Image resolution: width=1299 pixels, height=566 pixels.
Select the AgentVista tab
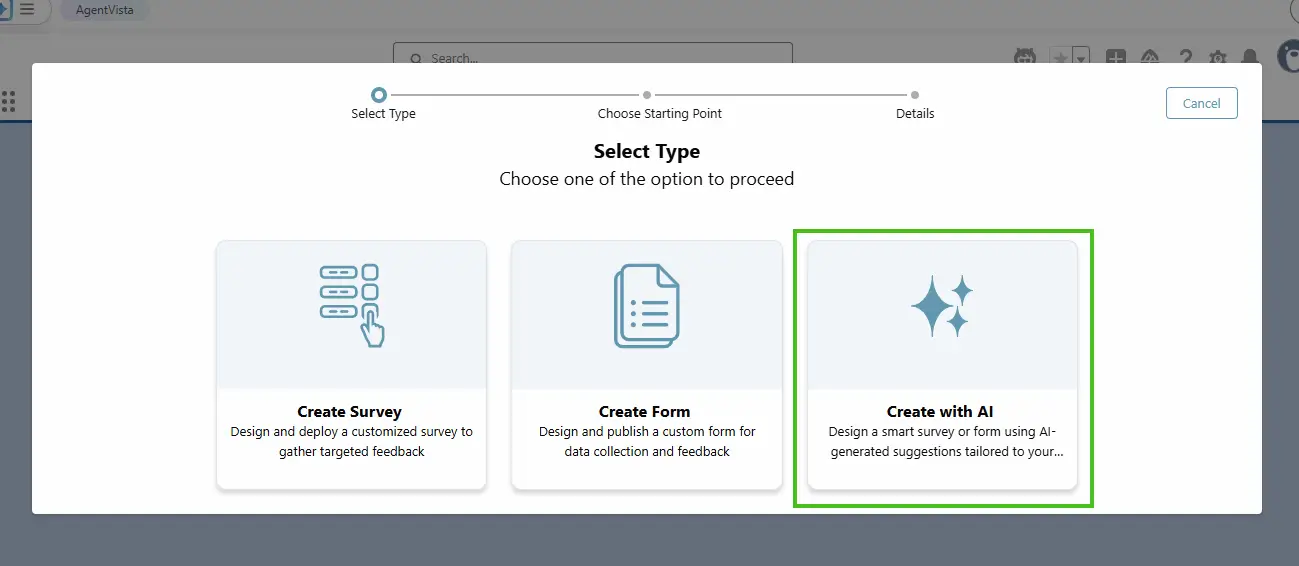(x=104, y=10)
